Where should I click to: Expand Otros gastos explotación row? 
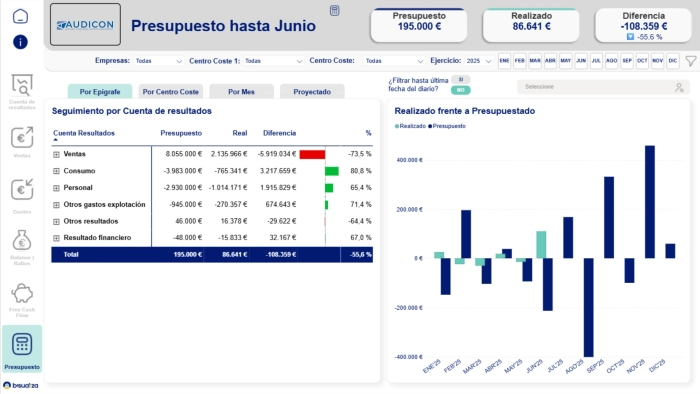(56, 205)
